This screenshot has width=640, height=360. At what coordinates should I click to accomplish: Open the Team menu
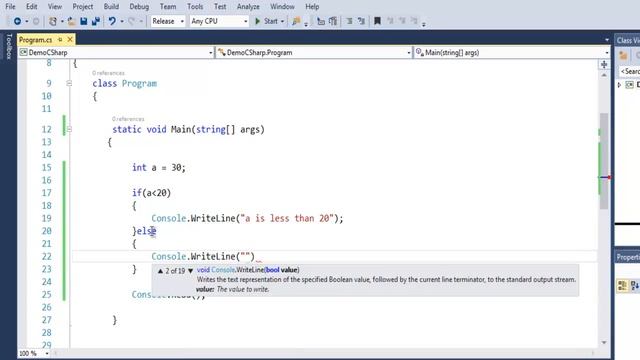tap(168, 7)
